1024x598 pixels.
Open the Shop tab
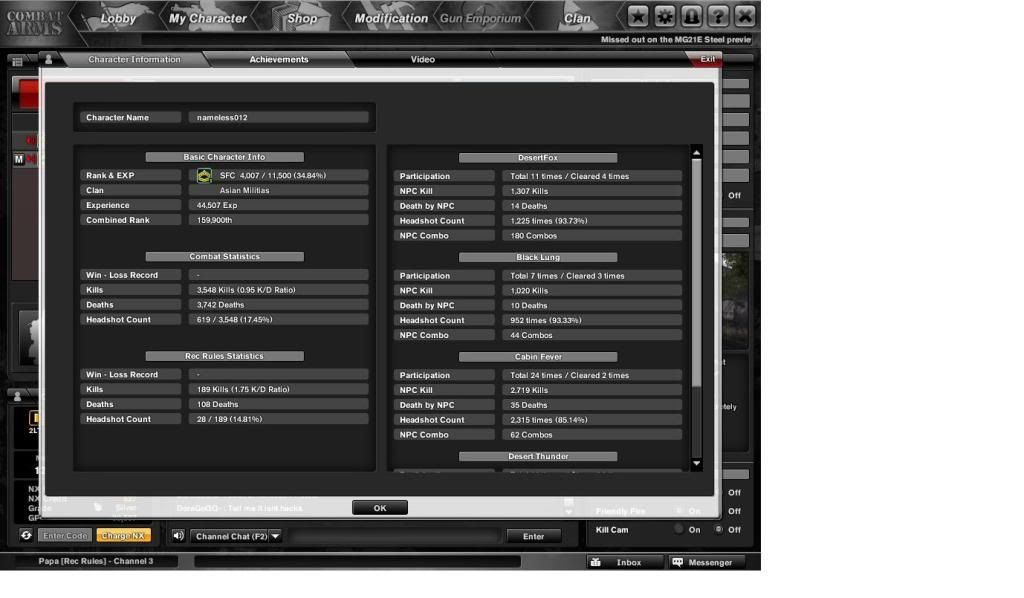[302, 18]
